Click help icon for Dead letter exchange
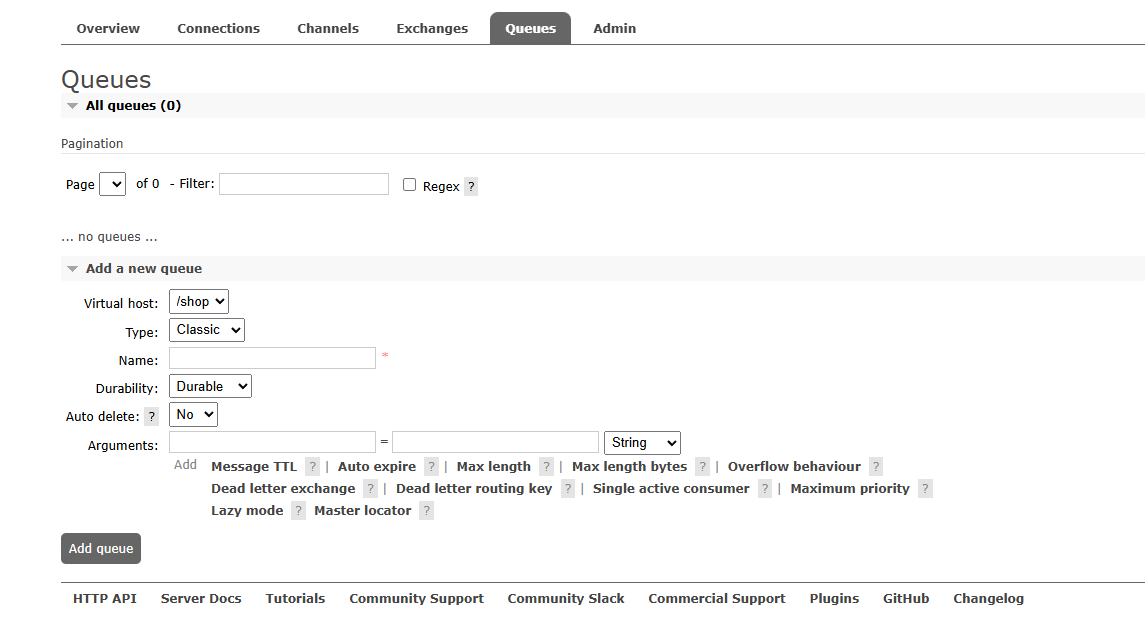 [x=370, y=489]
